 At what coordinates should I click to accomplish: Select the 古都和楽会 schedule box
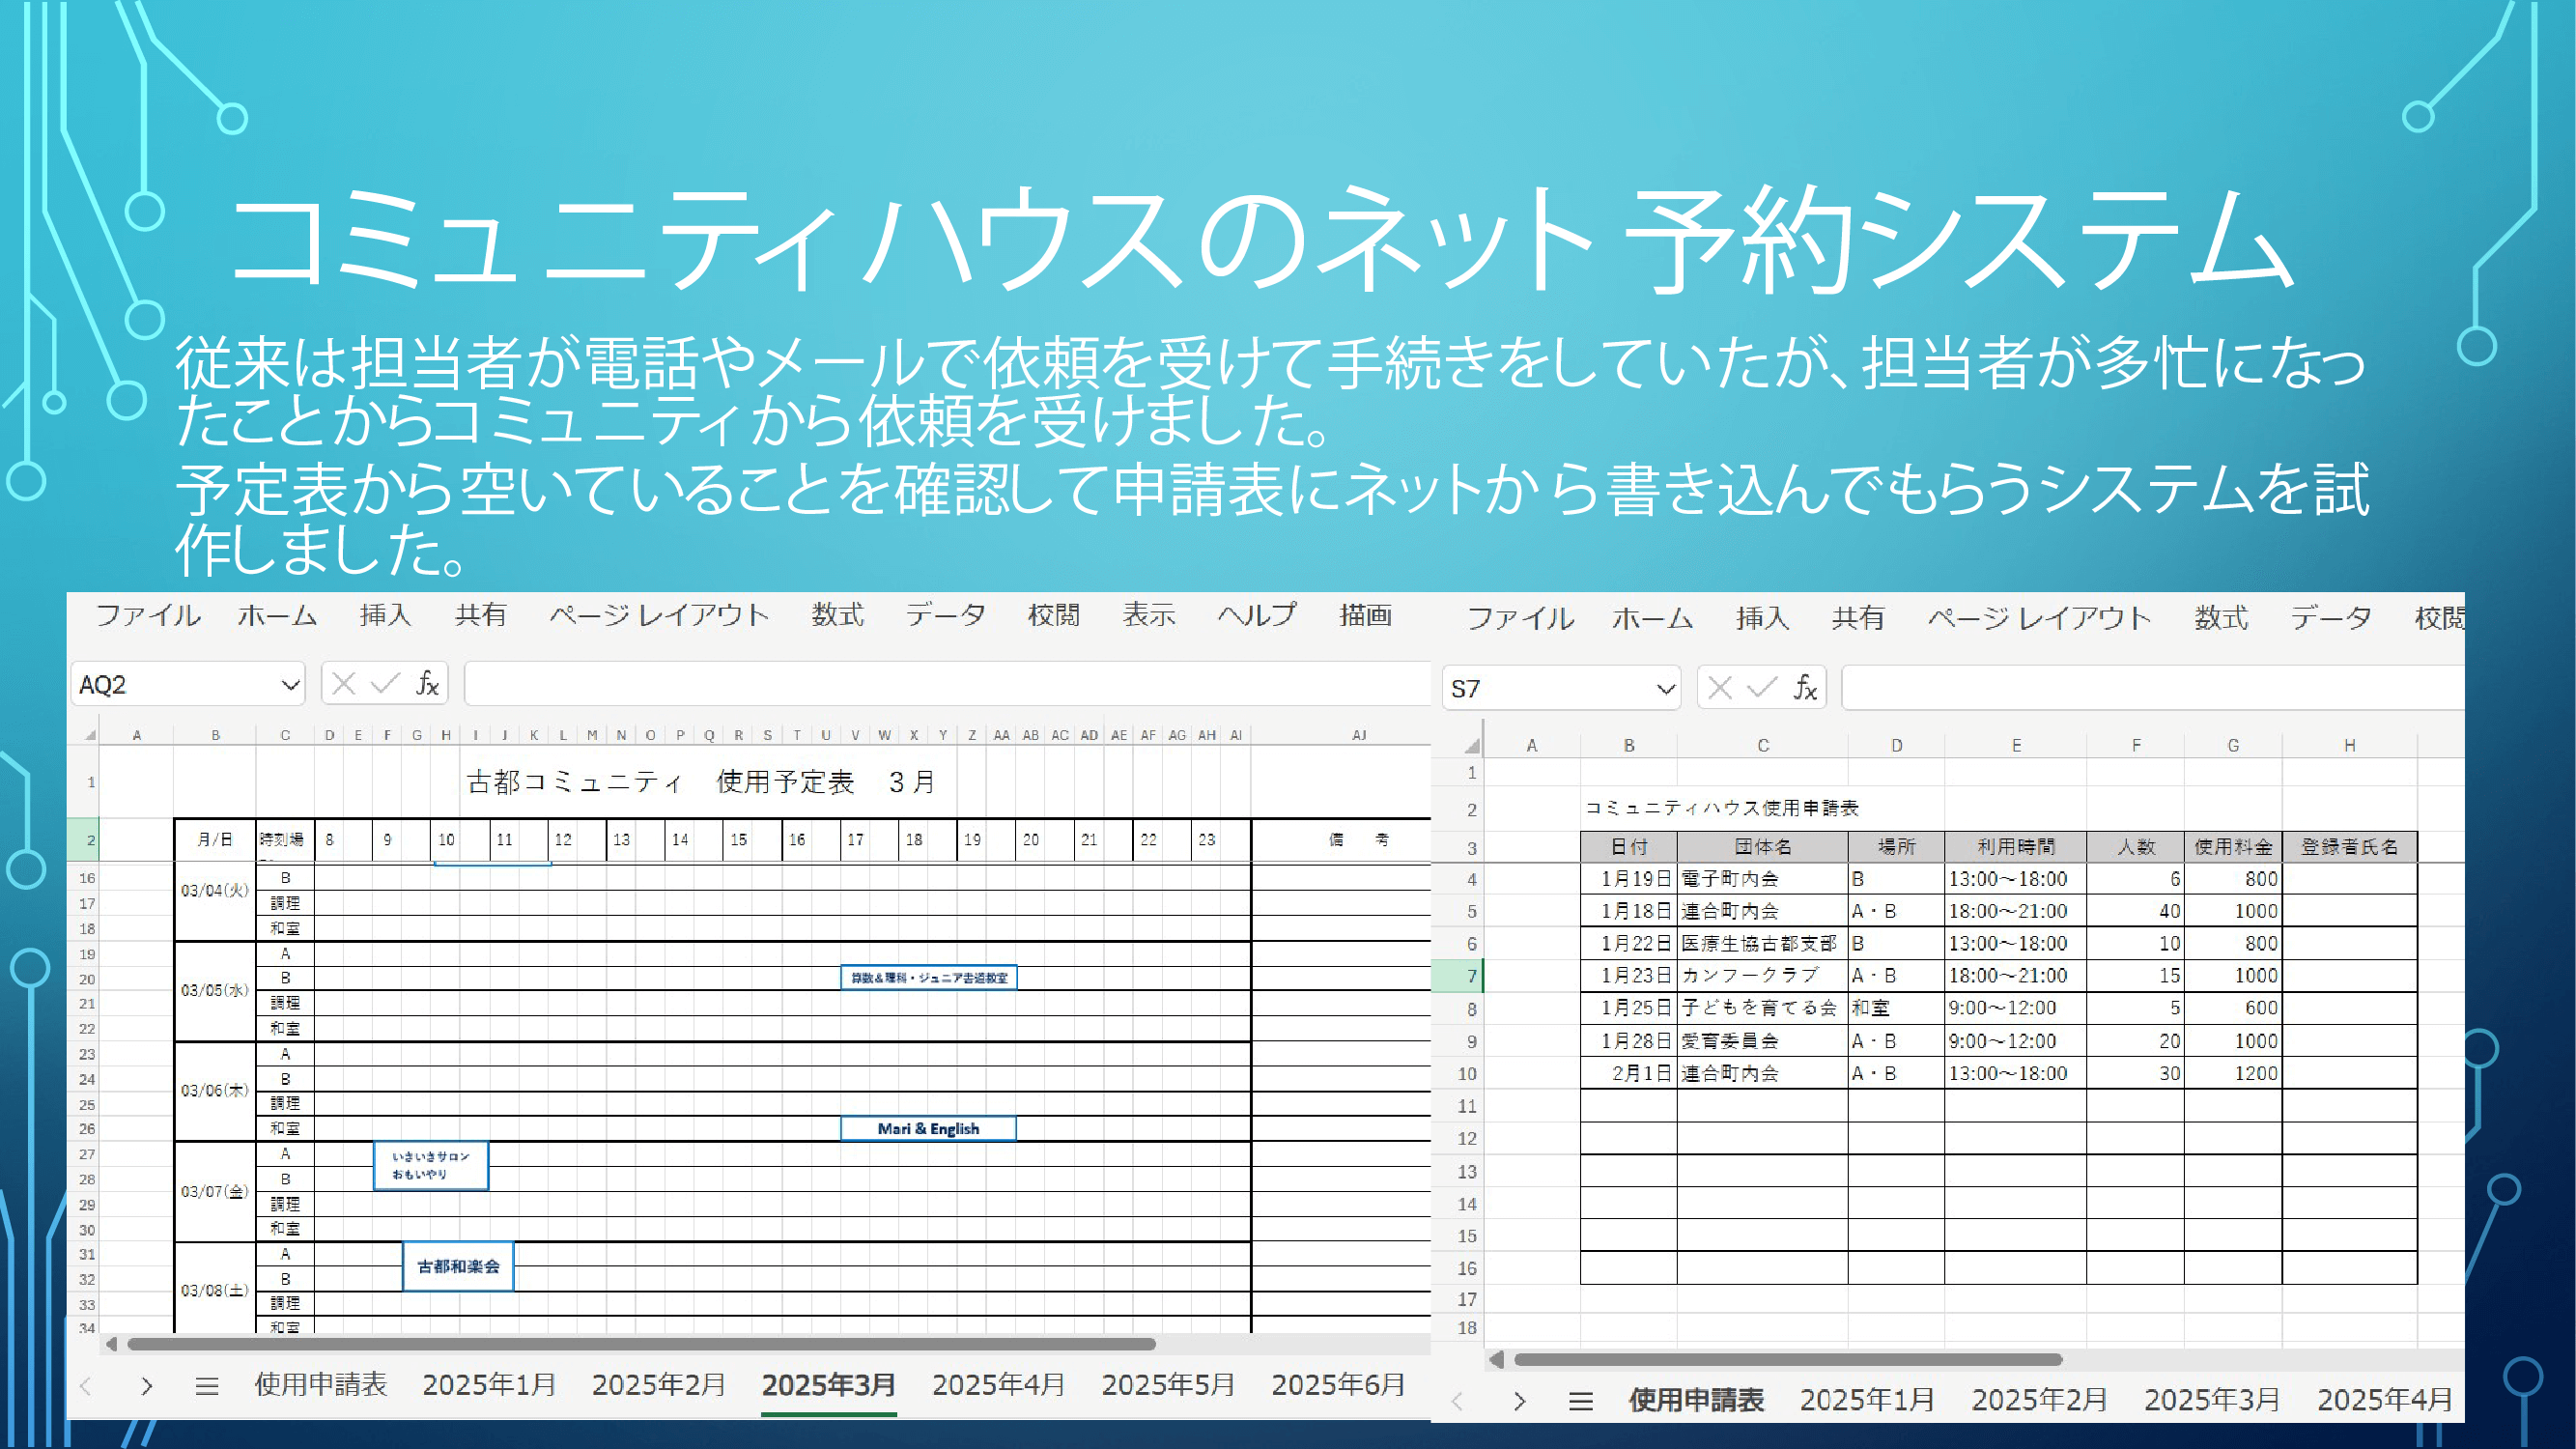458,1266
